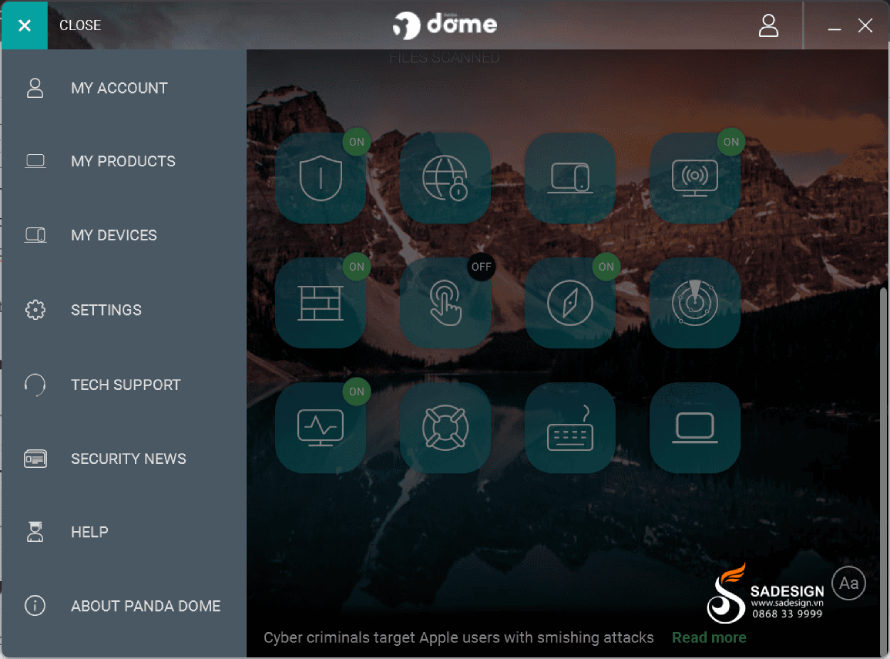The width and height of the screenshot is (890, 659).
Task: Open the Wi-Fi protection monitor tile
Action: [x=695, y=178]
